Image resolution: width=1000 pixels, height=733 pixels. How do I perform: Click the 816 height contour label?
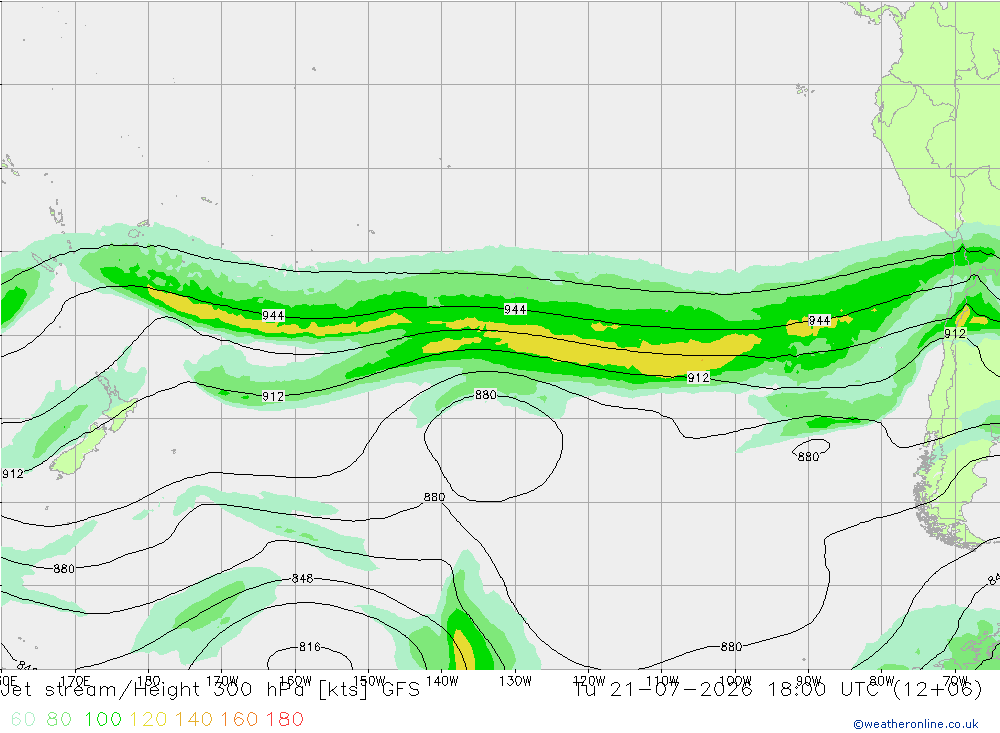tap(310, 647)
